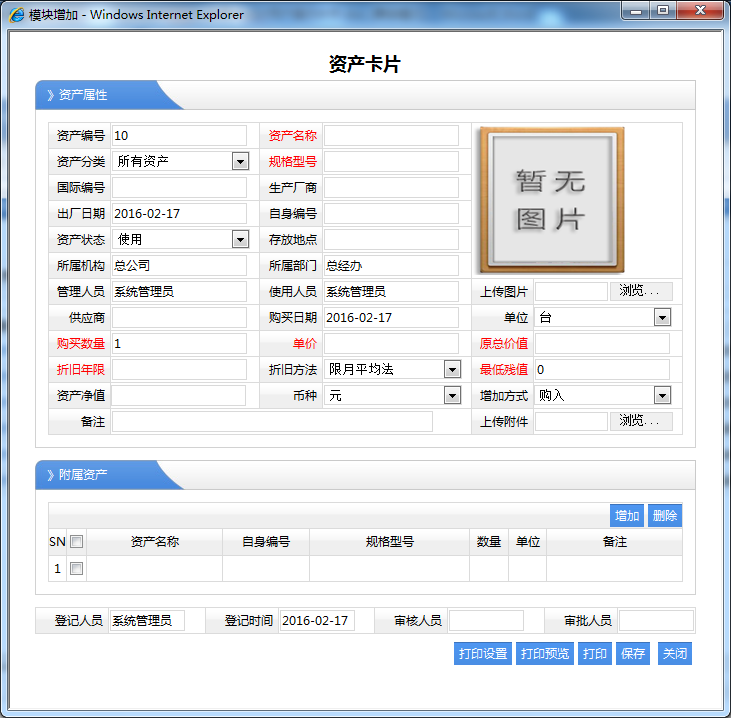The image size is (731, 718).
Task: Open the 折旧方法 dropdown list
Action: 452,369
